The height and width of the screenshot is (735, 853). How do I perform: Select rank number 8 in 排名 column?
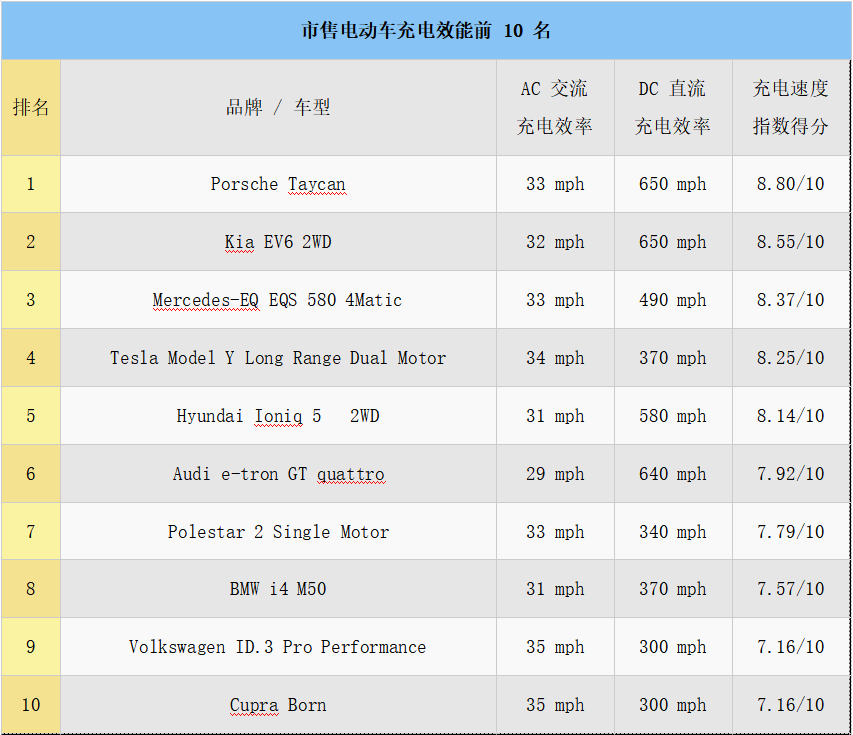[31, 589]
